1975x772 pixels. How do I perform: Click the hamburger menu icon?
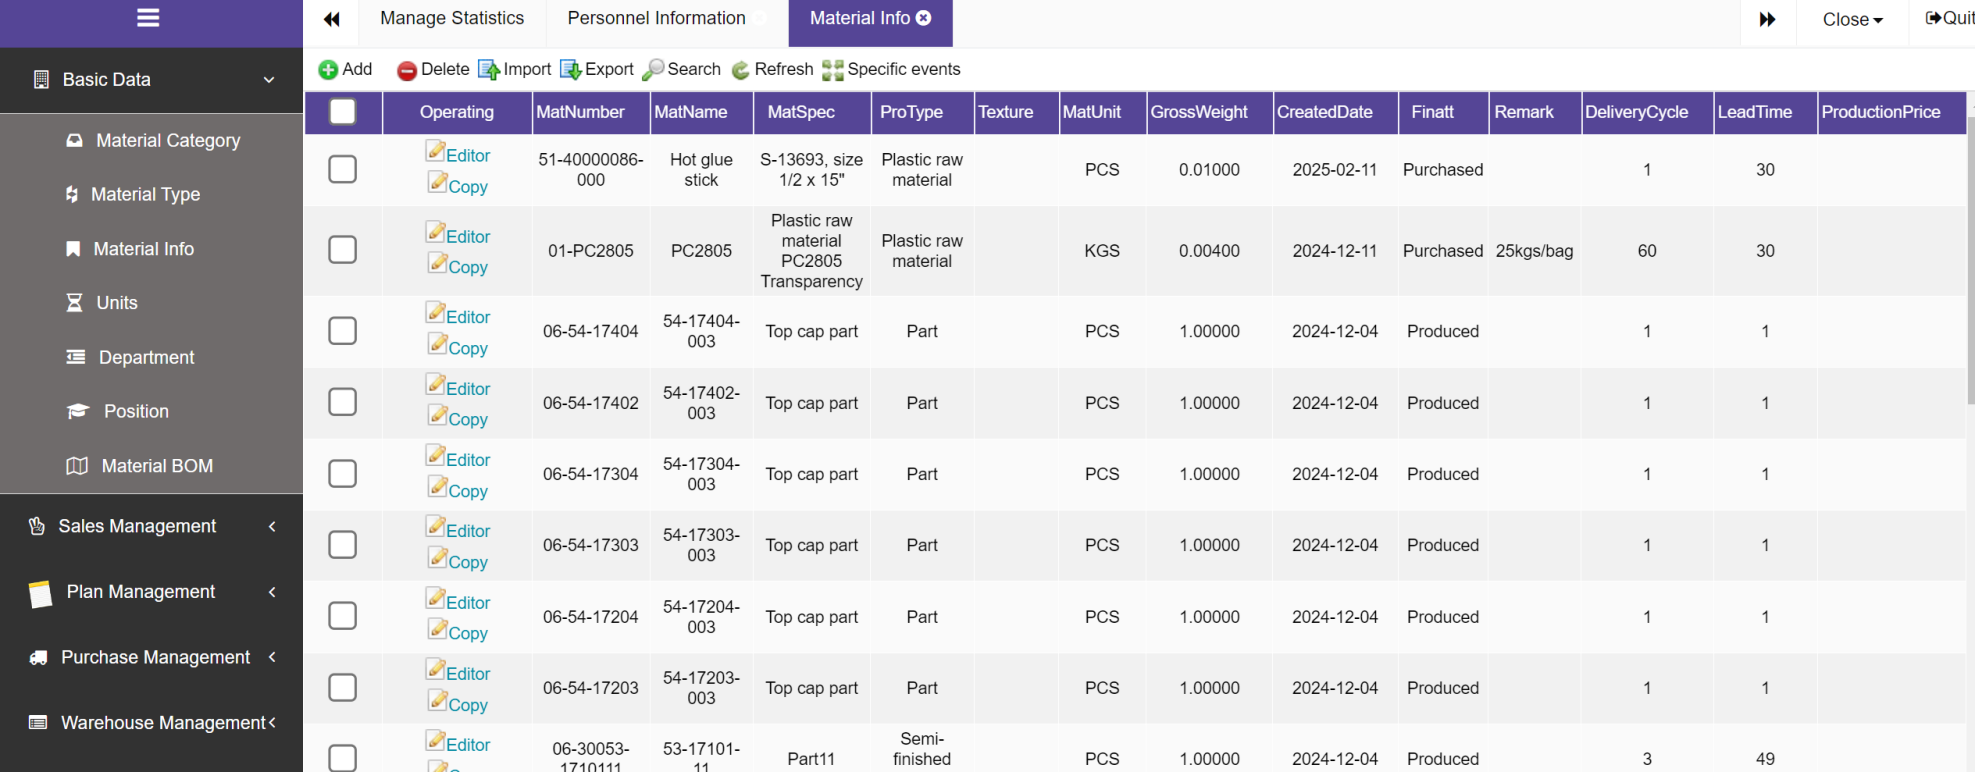click(x=148, y=18)
